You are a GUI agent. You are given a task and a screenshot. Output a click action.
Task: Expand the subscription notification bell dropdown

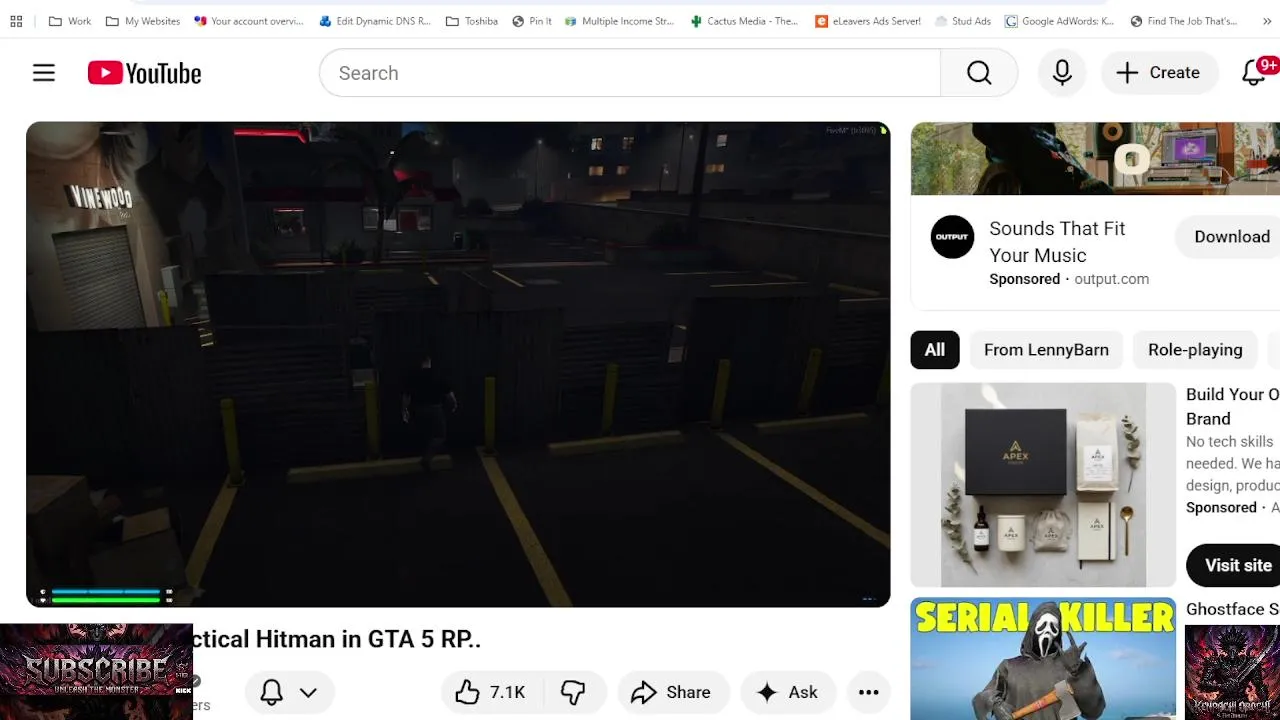[289, 692]
